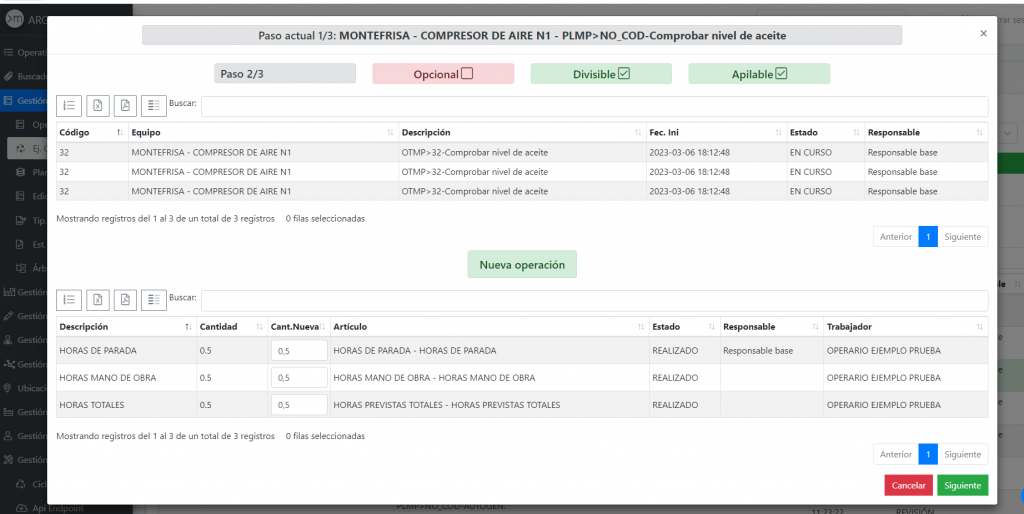
Task: Go to Siguiente page of the upper table
Action: 963,237
